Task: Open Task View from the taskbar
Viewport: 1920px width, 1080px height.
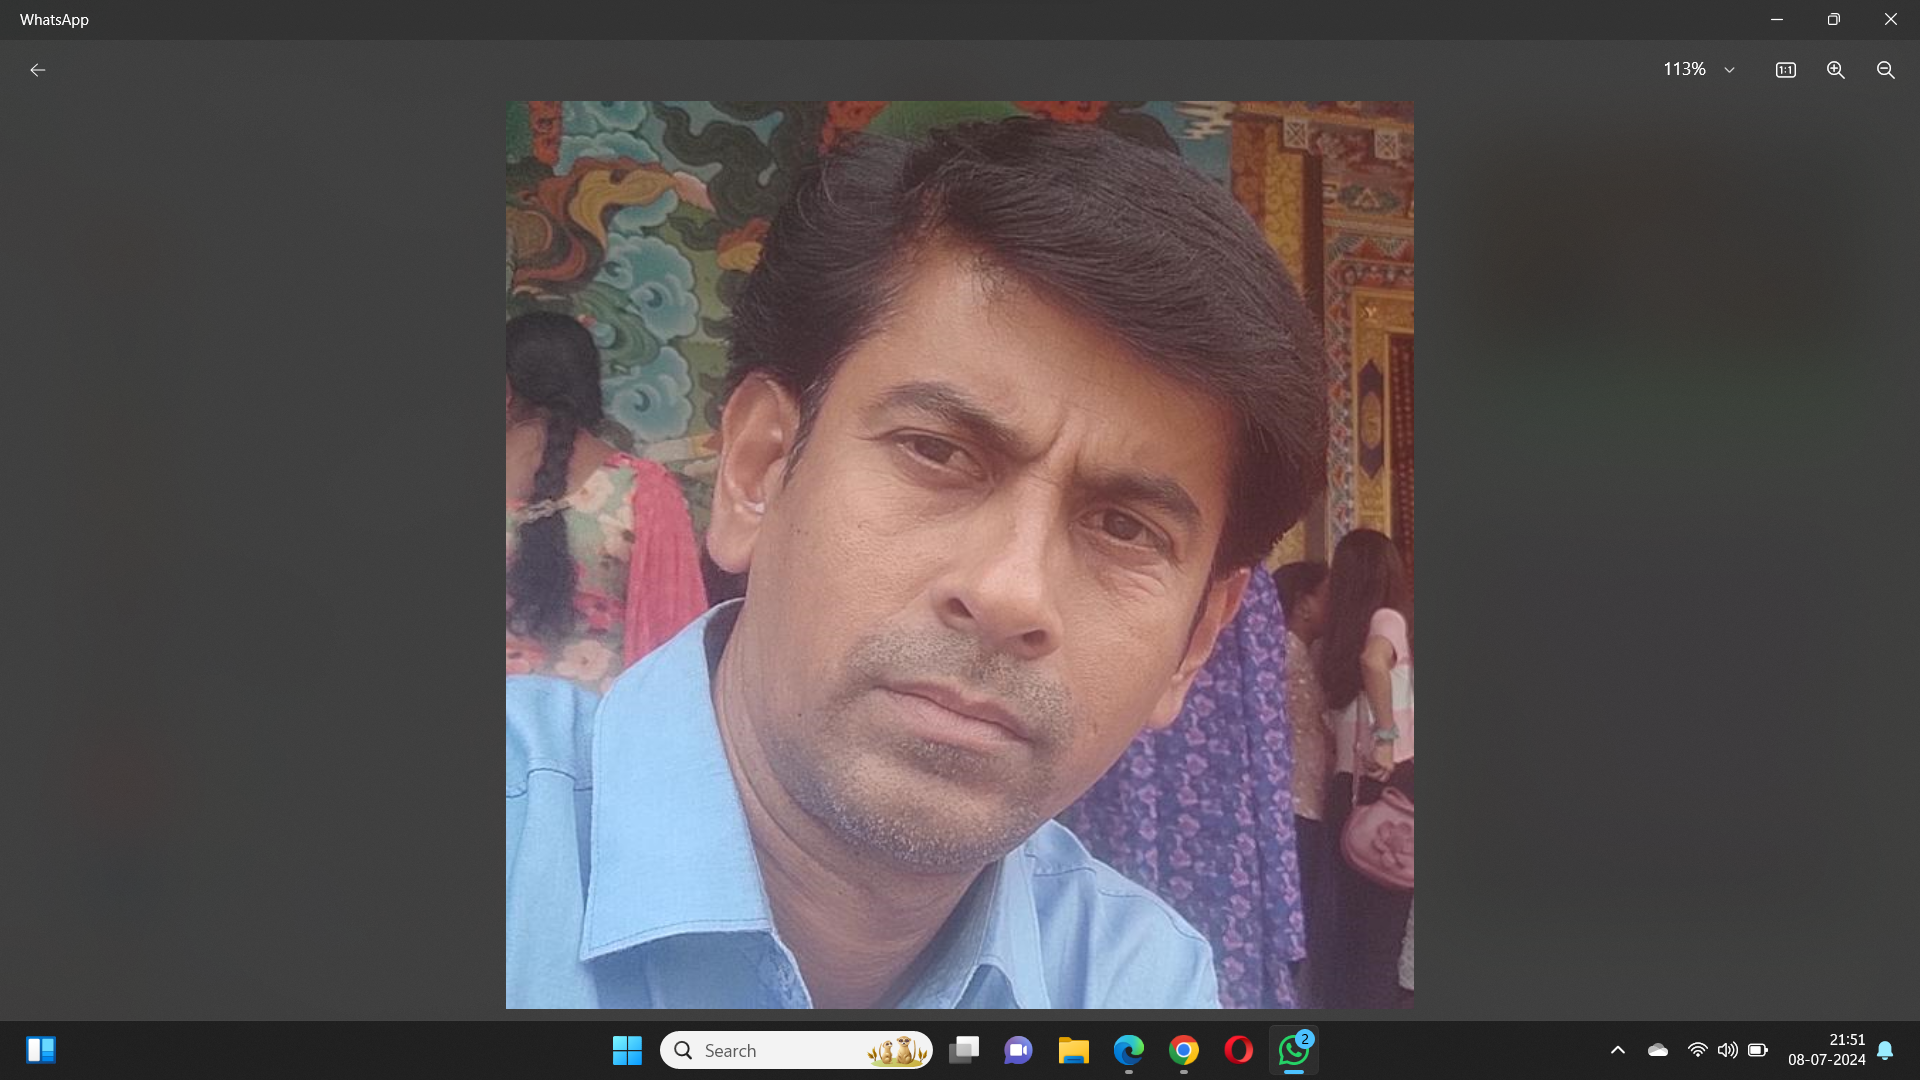Action: point(964,1050)
